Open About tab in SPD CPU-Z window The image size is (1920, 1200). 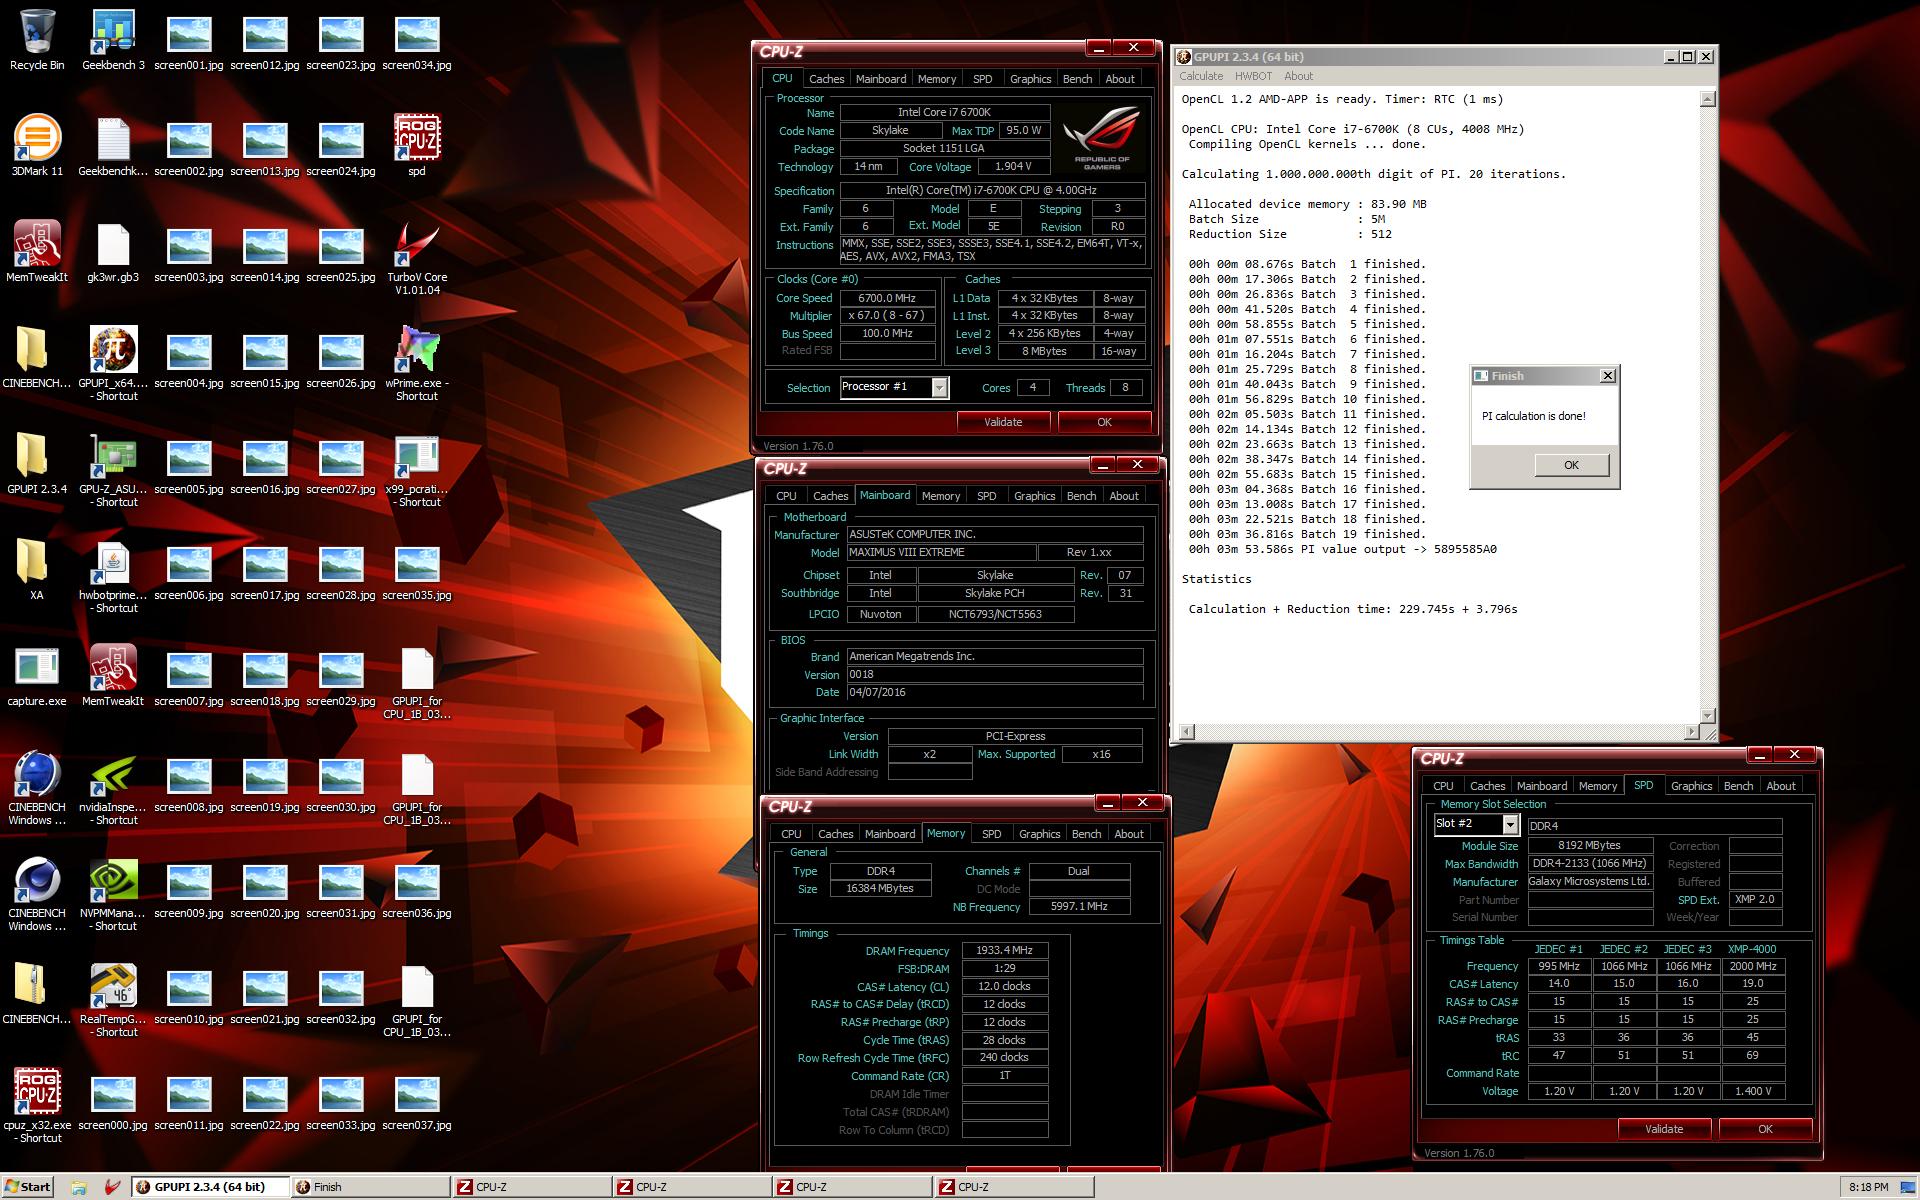click(1780, 786)
